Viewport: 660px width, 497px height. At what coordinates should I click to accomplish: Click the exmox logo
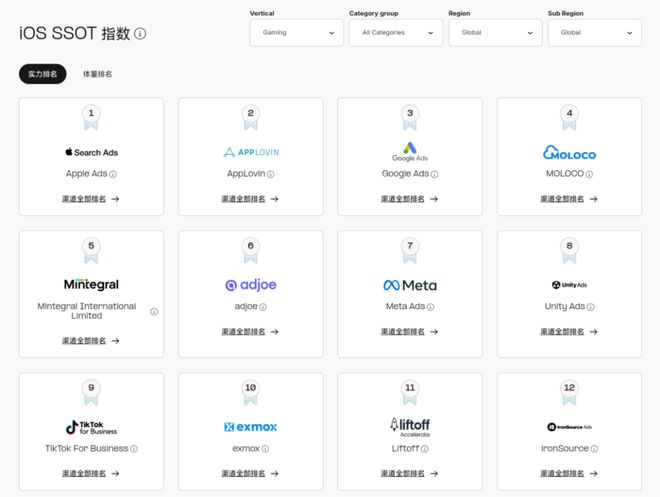pos(251,427)
